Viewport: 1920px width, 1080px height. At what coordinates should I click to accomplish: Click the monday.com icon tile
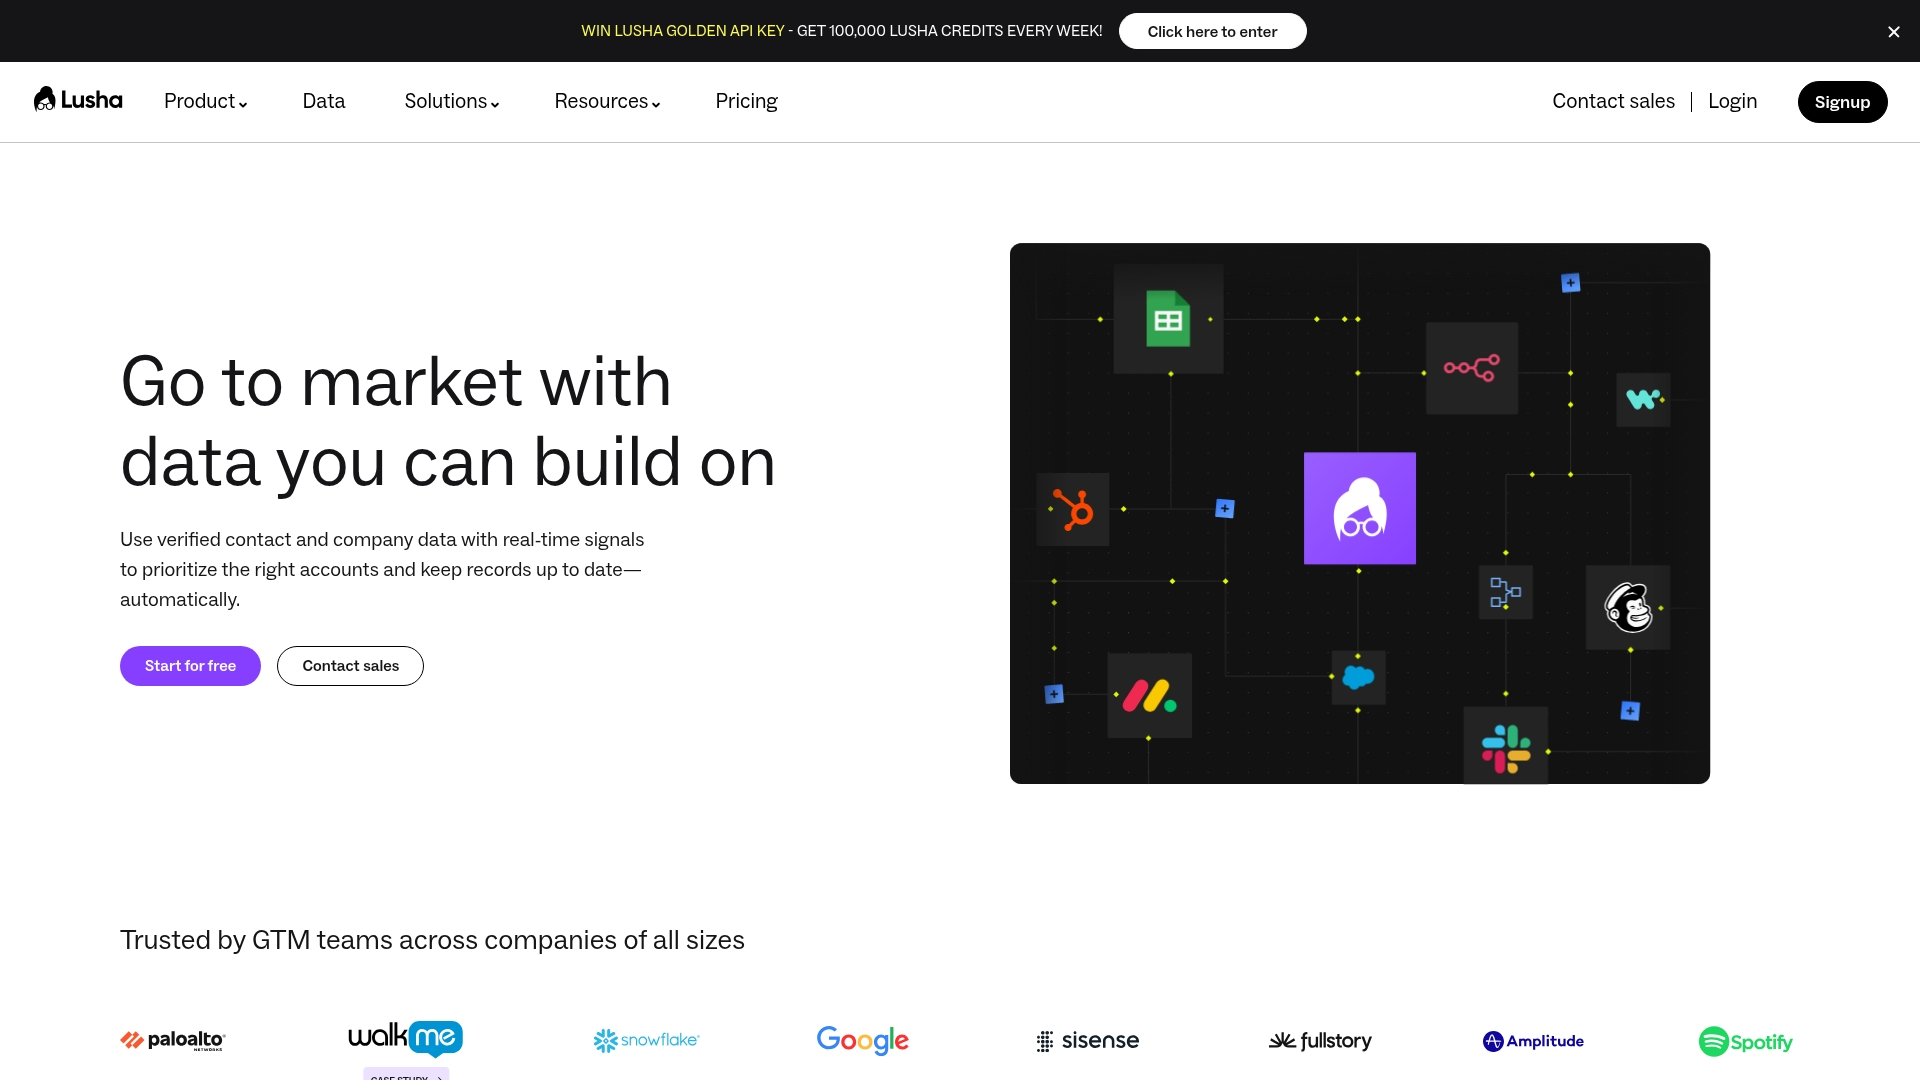click(x=1149, y=696)
